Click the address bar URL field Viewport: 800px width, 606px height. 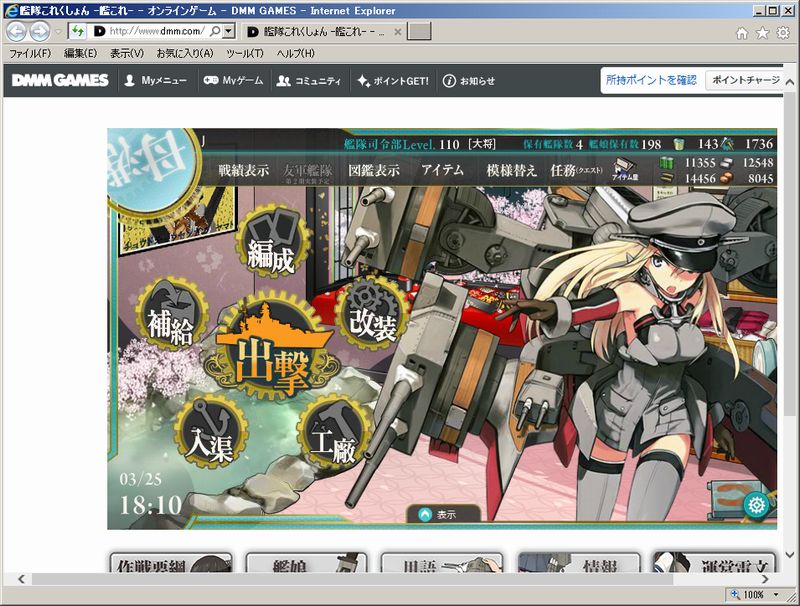pyautogui.click(x=157, y=31)
